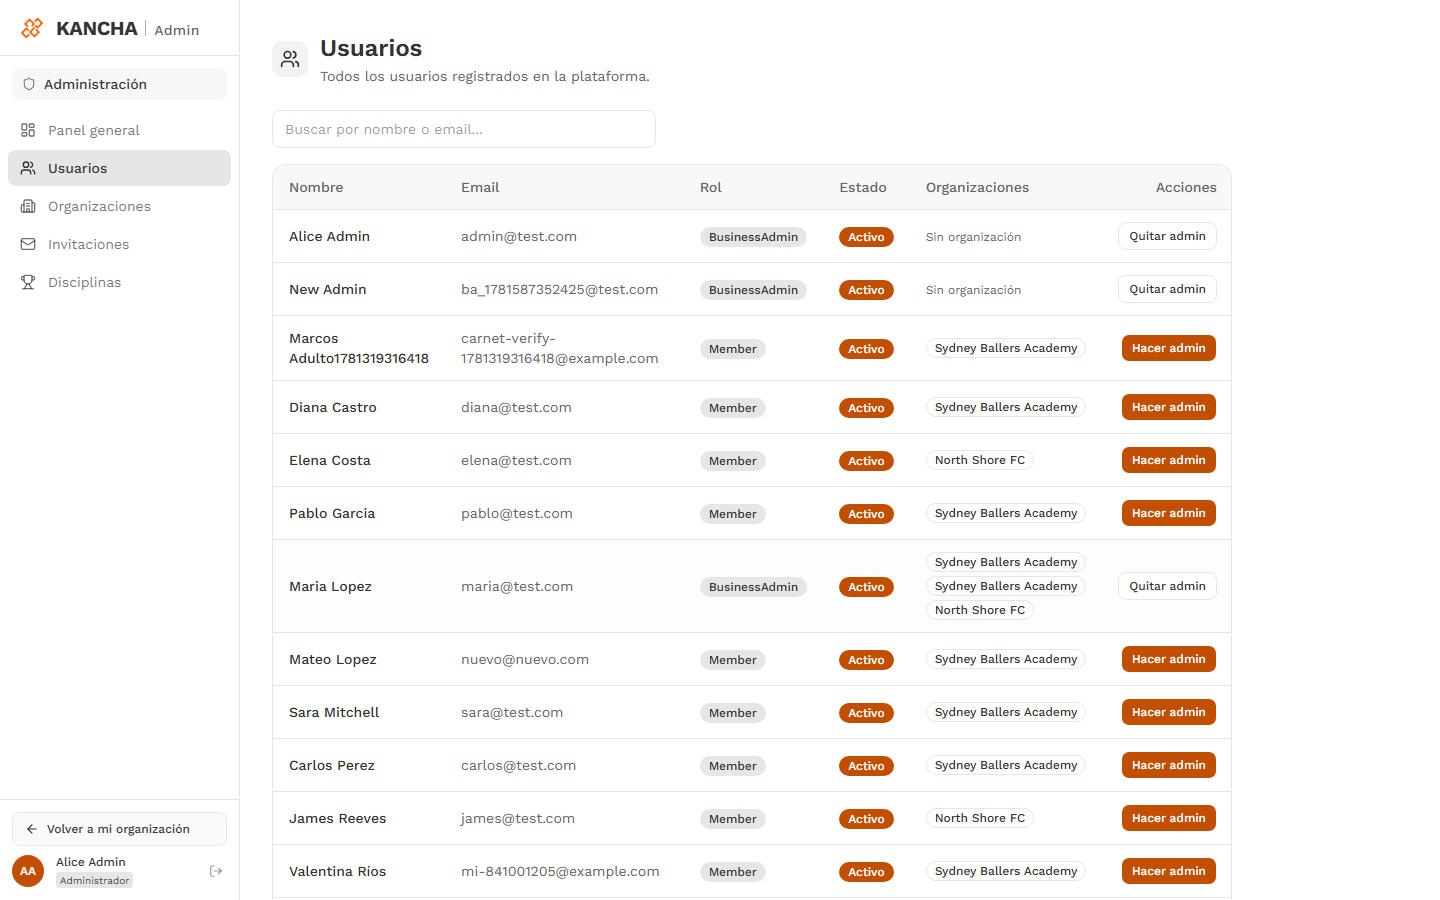Click the Administración header item
Viewport: 1440px width, 900px height.
pyautogui.click(x=119, y=84)
